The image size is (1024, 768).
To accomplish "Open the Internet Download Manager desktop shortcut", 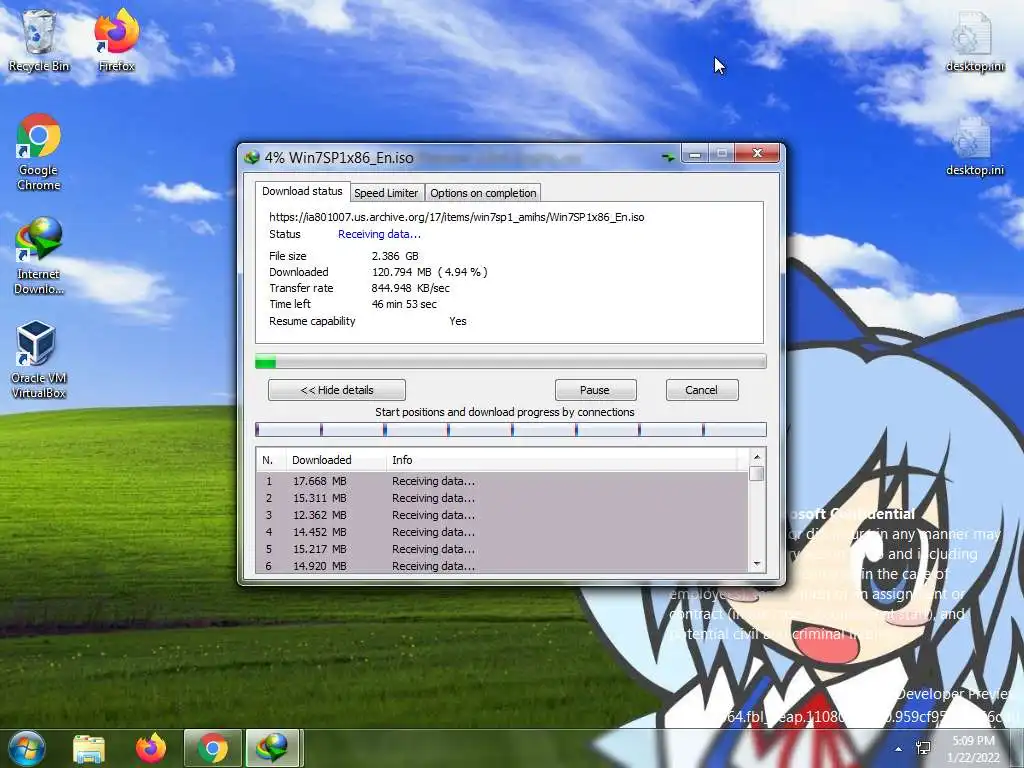I will (x=39, y=256).
